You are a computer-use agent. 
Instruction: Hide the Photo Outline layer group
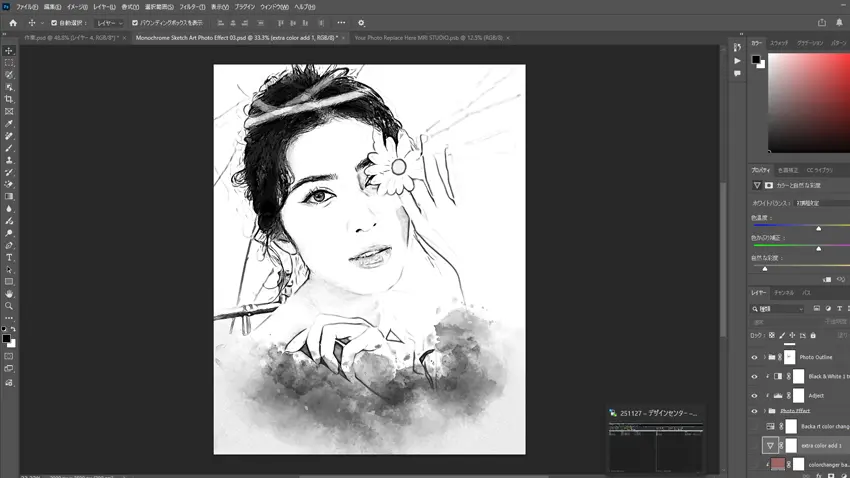pyautogui.click(x=755, y=357)
